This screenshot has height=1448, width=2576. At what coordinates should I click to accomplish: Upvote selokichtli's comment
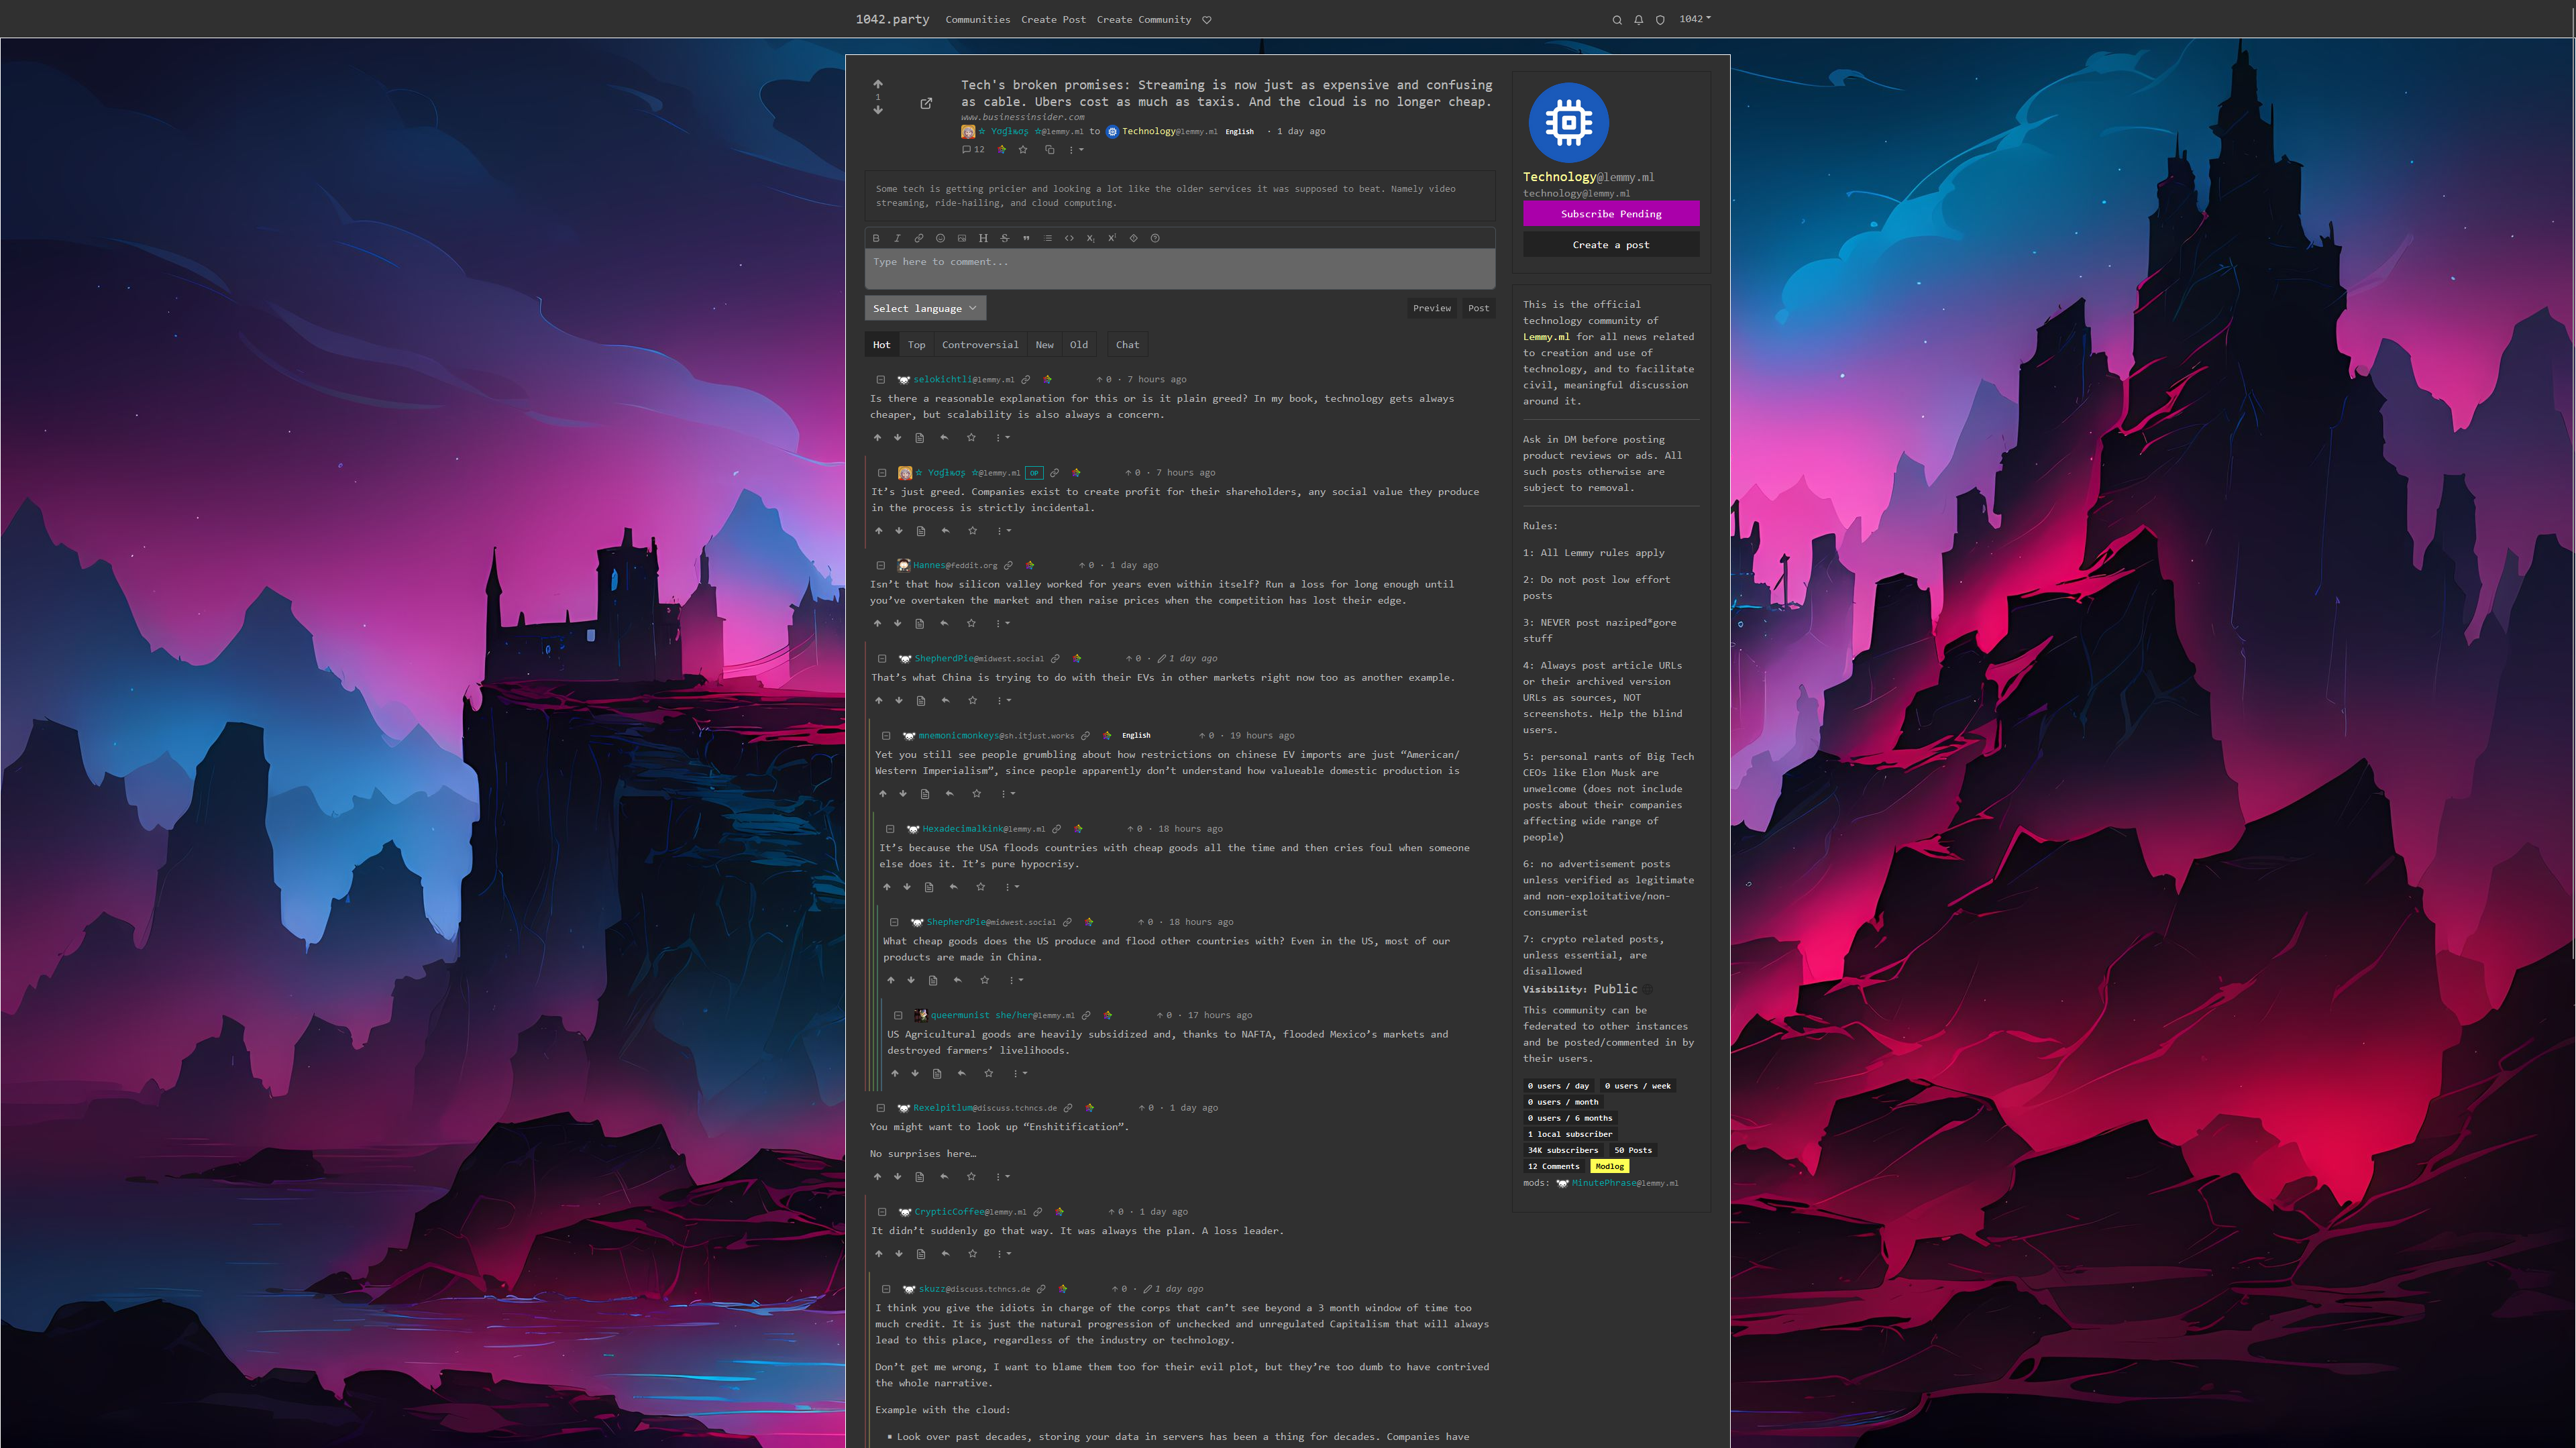(878, 437)
